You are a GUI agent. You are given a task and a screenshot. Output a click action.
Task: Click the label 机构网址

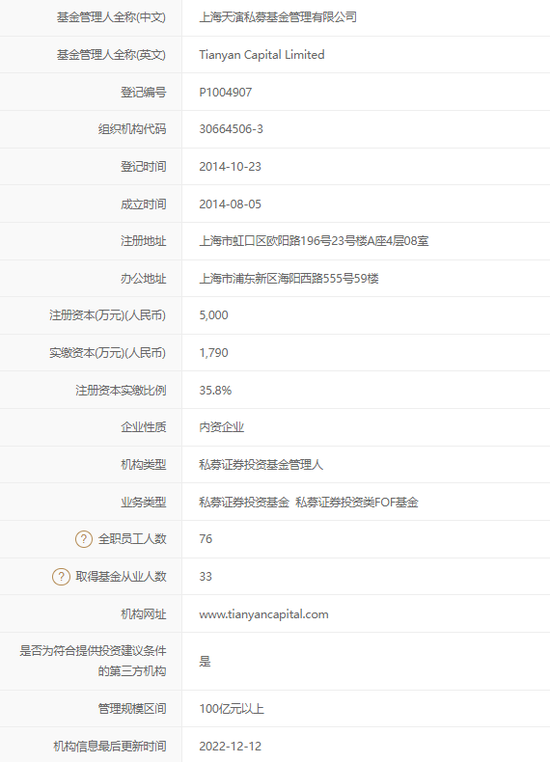pos(143,614)
